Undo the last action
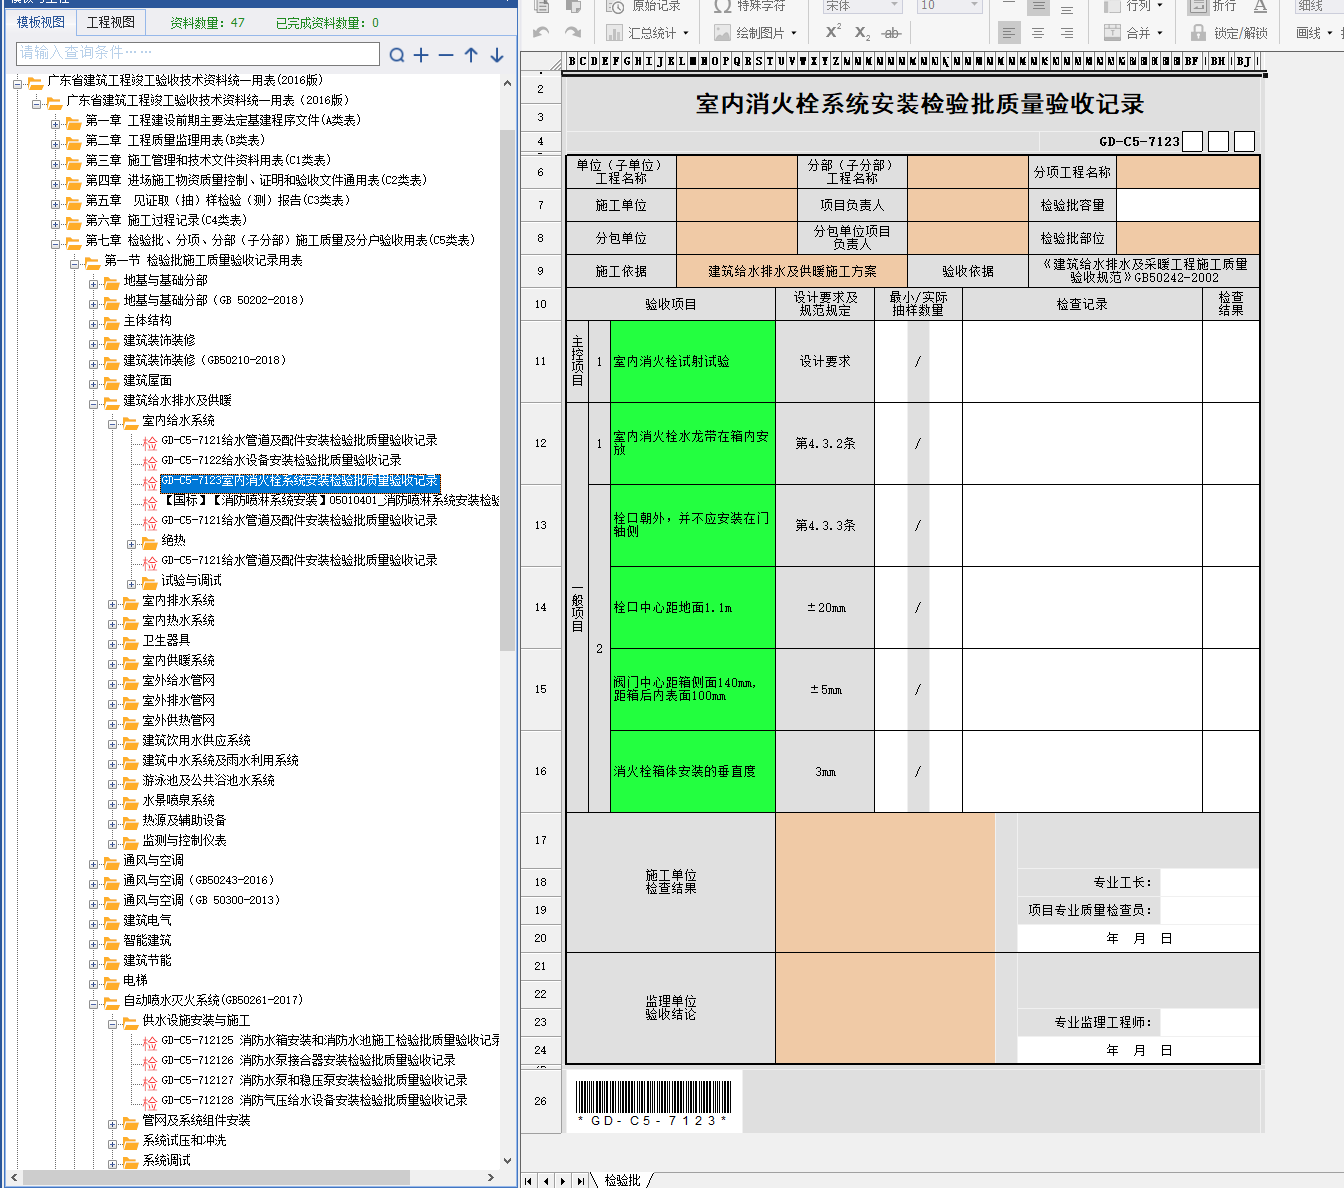 (541, 33)
